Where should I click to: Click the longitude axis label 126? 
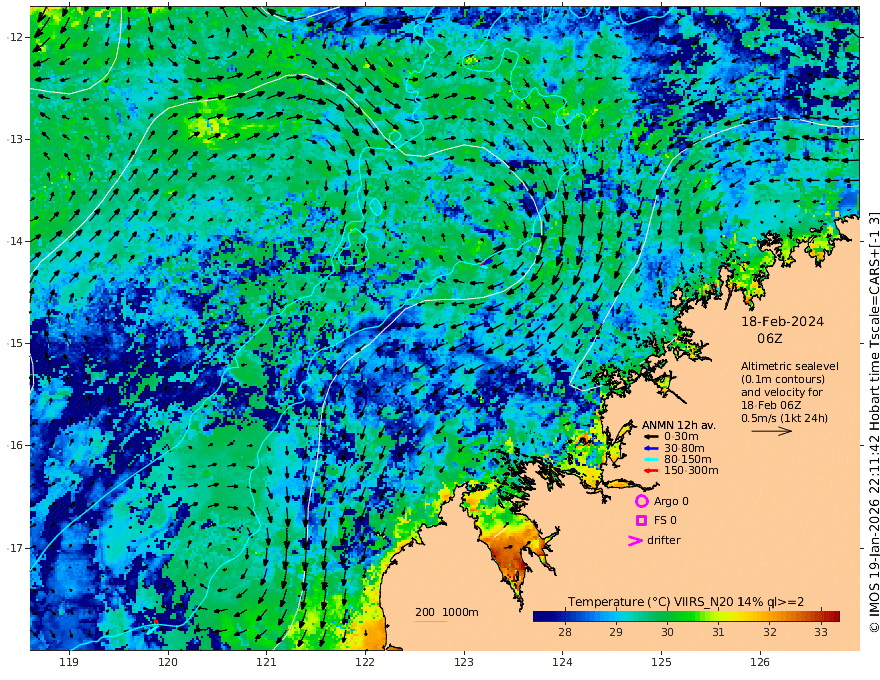(x=760, y=662)
